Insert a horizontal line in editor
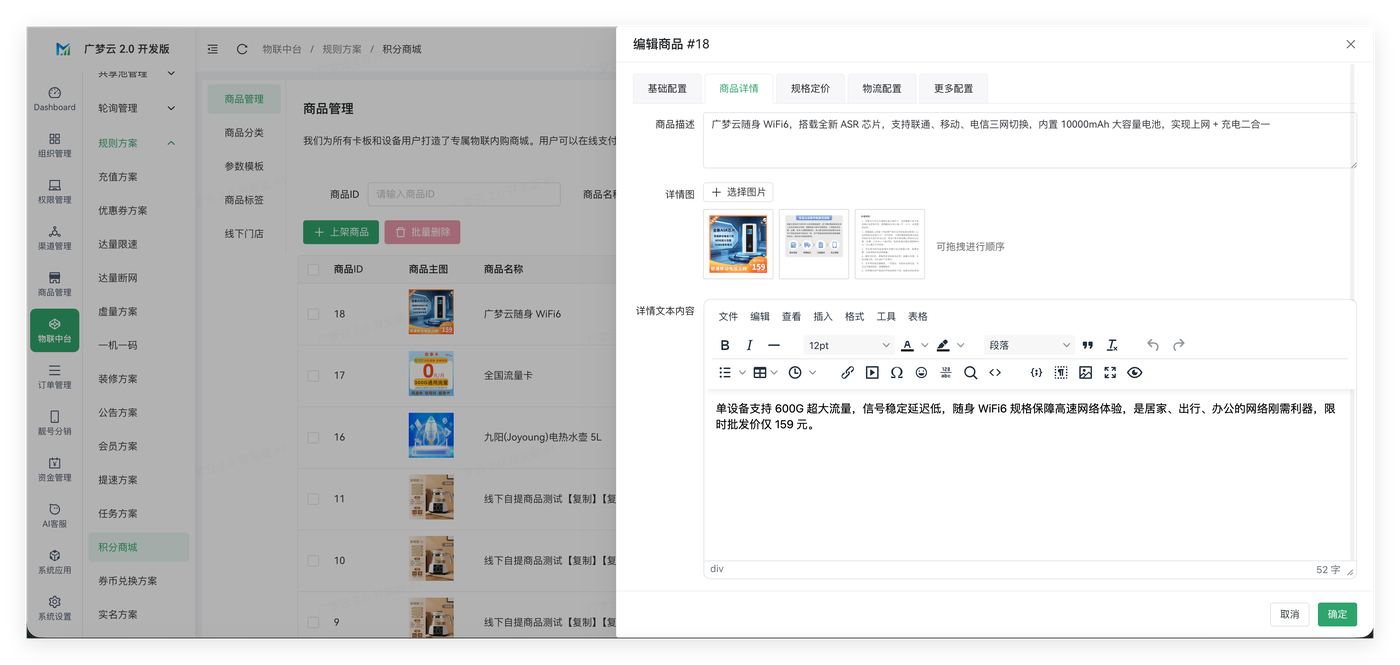The image size is (1400, 665). (x=774, y=345)
